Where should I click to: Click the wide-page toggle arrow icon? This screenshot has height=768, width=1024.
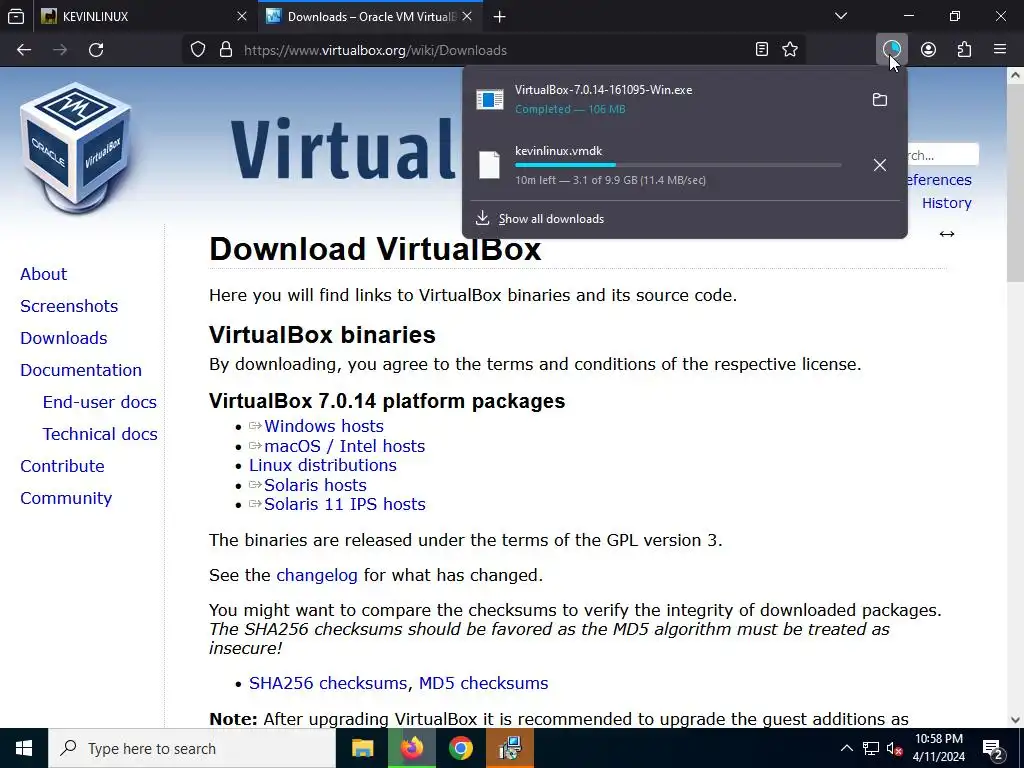coord(947,234)
